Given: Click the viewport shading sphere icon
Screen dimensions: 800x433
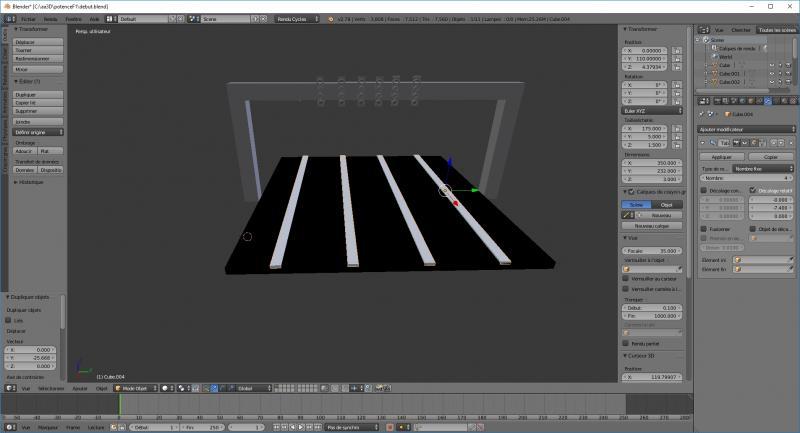Looking at the screenshot, I should coord(166,388).
